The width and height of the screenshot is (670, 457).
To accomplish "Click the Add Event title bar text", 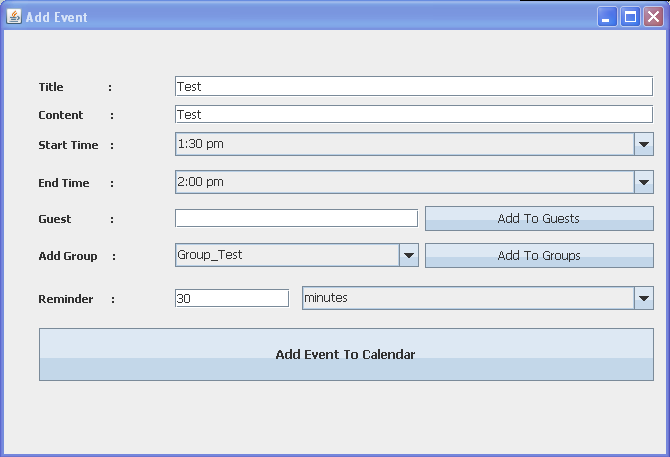I will click(56, 17).
